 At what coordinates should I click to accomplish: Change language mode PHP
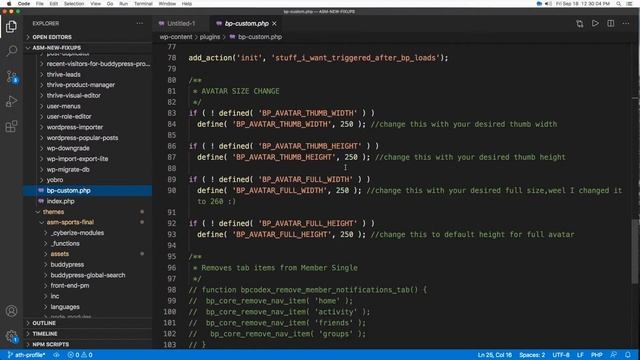pyautogui.click(x=596, y=355)
